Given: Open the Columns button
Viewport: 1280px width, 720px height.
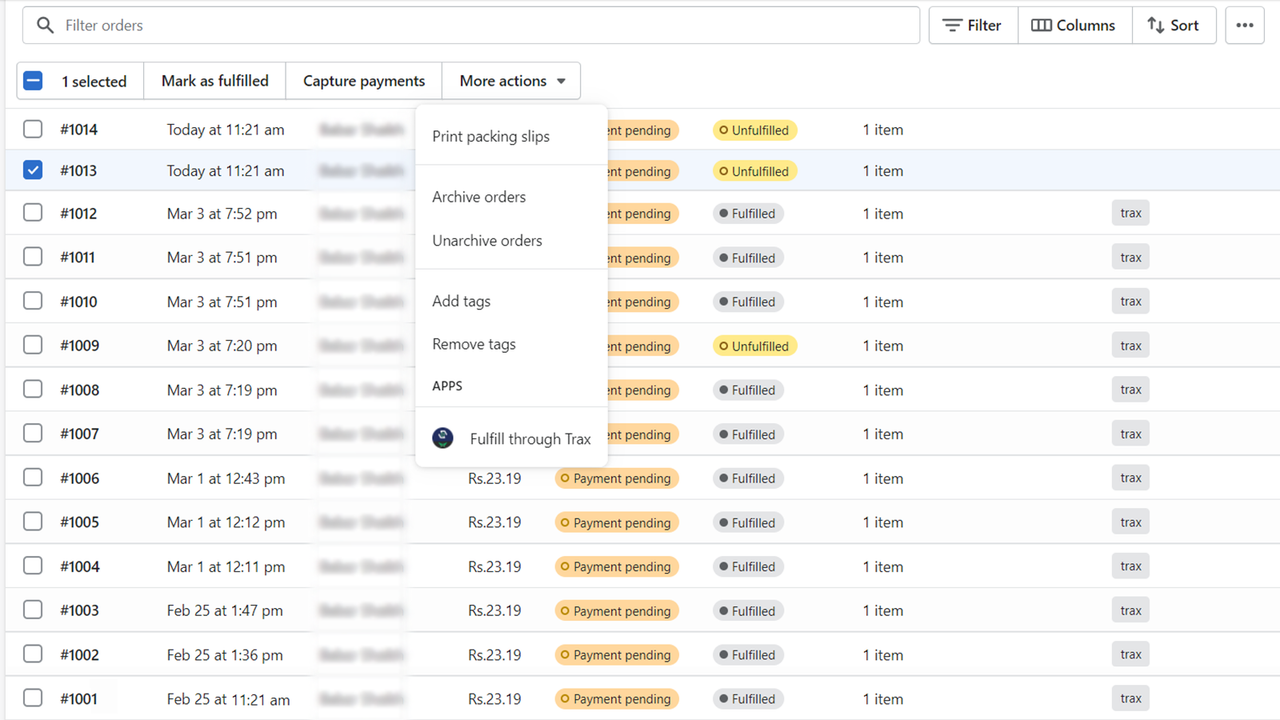Looking at the screenshot, I should tap(1074, 25).
